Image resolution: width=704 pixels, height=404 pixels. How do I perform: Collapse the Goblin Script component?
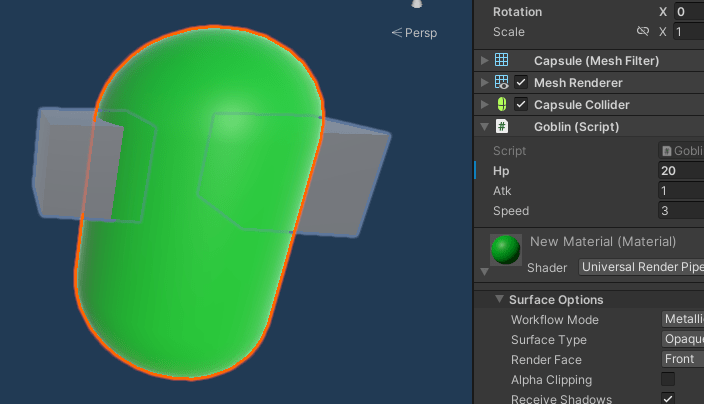pos(485,127)
